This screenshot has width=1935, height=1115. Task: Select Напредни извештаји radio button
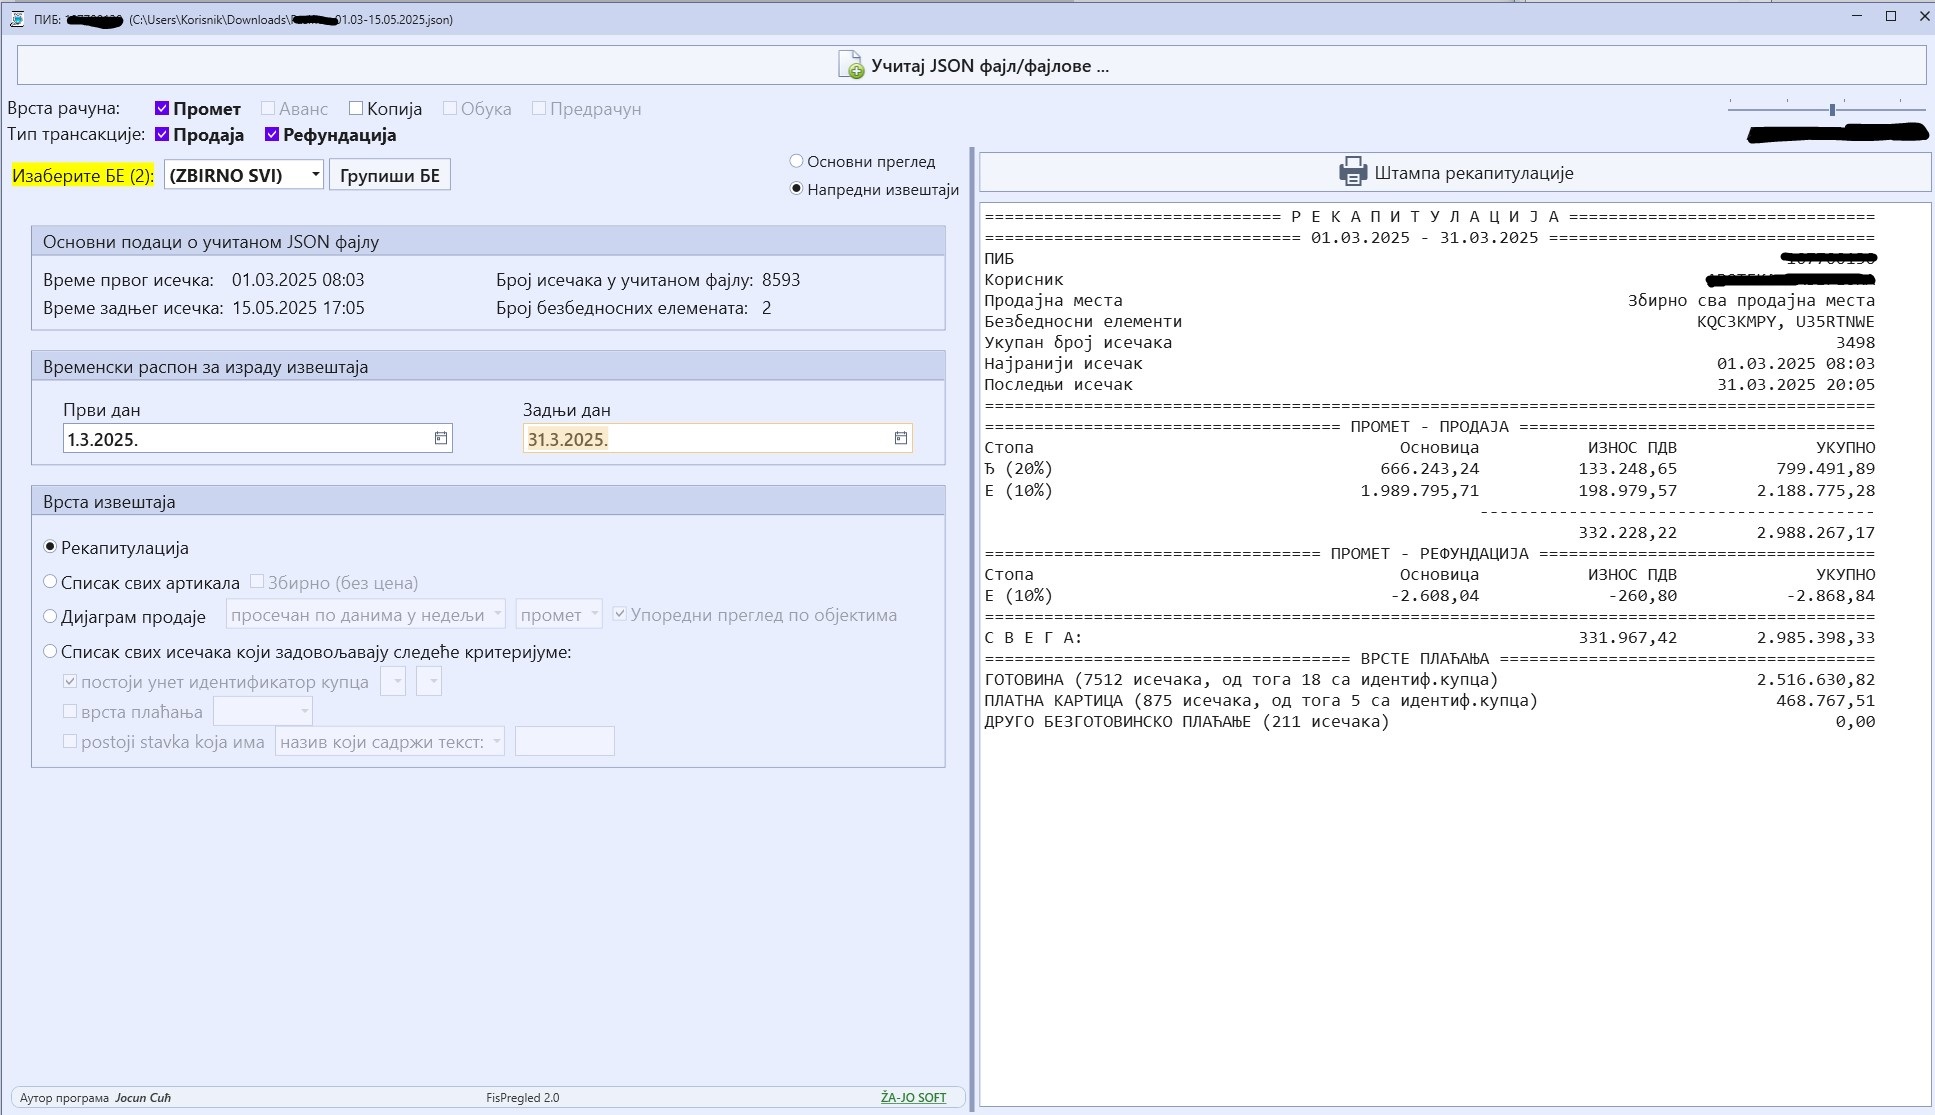point(797,189)
